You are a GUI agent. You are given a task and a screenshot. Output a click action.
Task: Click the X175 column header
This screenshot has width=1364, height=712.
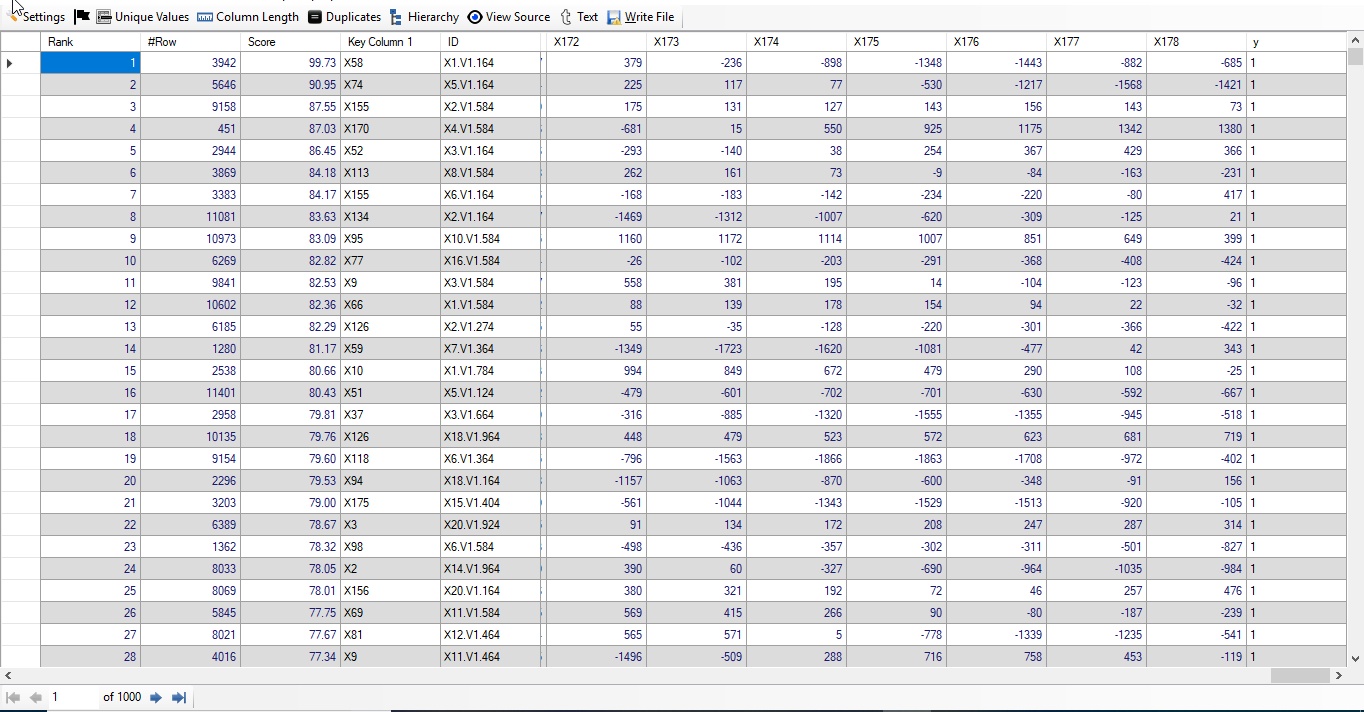(896, 42)
